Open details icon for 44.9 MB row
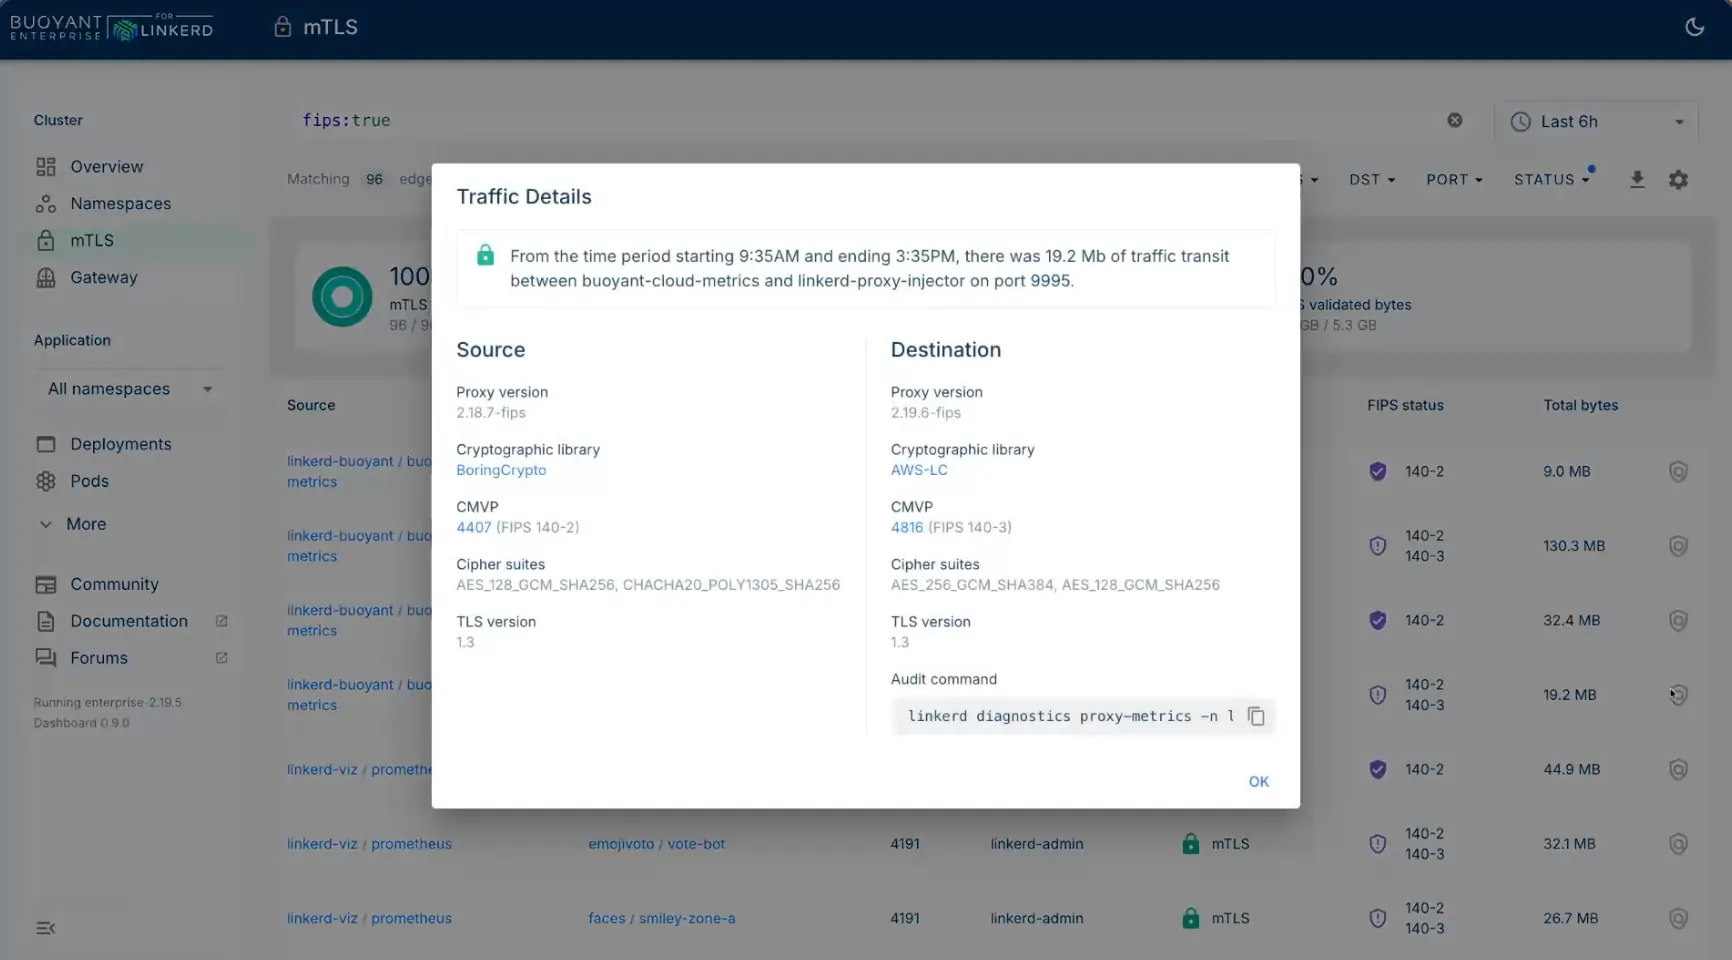The image size is (1732, 960). tap(1678, 769)
